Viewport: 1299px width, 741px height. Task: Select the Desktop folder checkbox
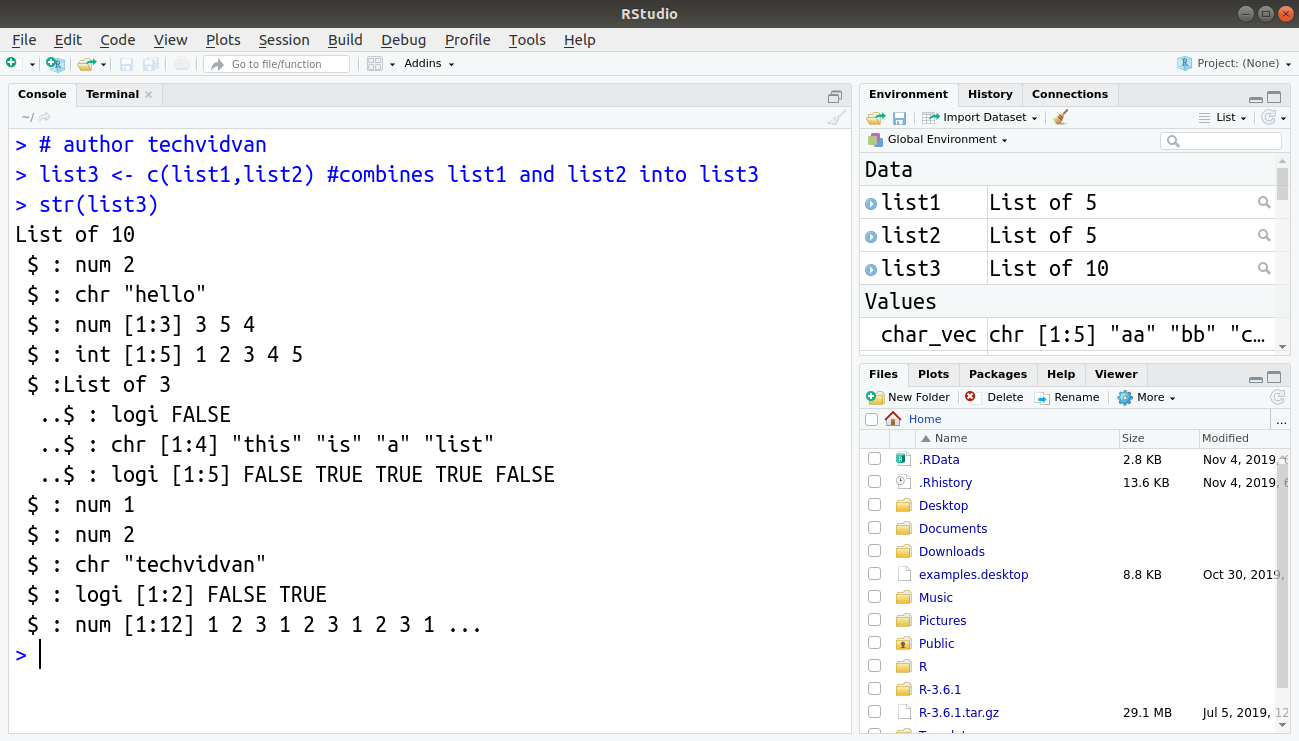(874, 505)
